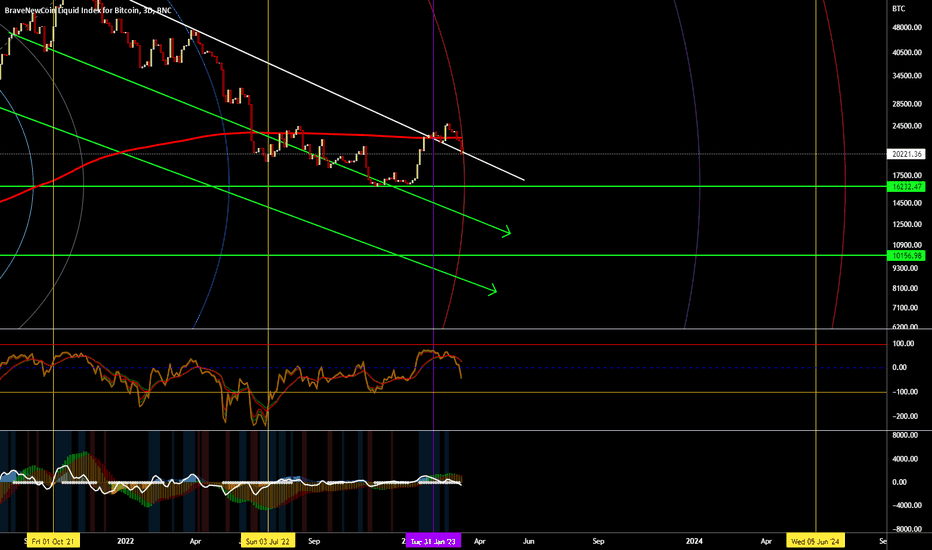Click the 10900.00 price axis value
Screen dimensions: 932x550
(906, 245)
